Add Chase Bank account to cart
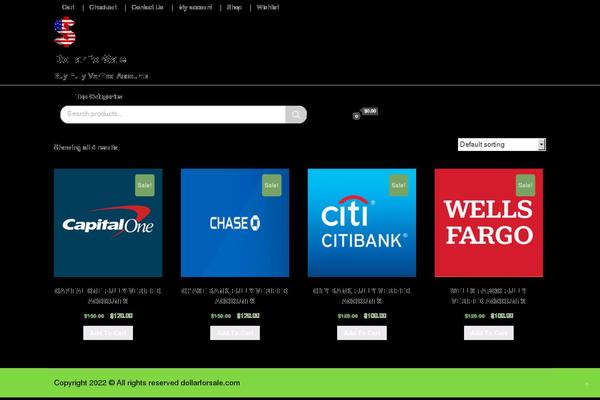The height and width of the screenshot is (400, 600). 235,333
